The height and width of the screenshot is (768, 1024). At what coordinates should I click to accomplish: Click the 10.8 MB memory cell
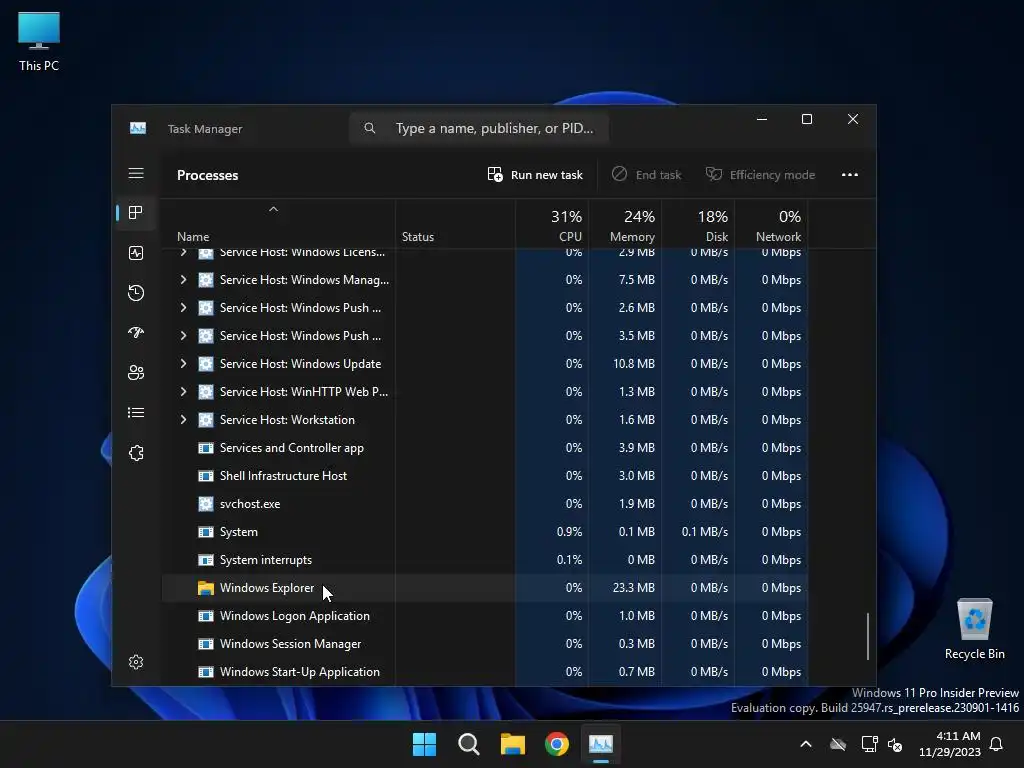point(625,364)
